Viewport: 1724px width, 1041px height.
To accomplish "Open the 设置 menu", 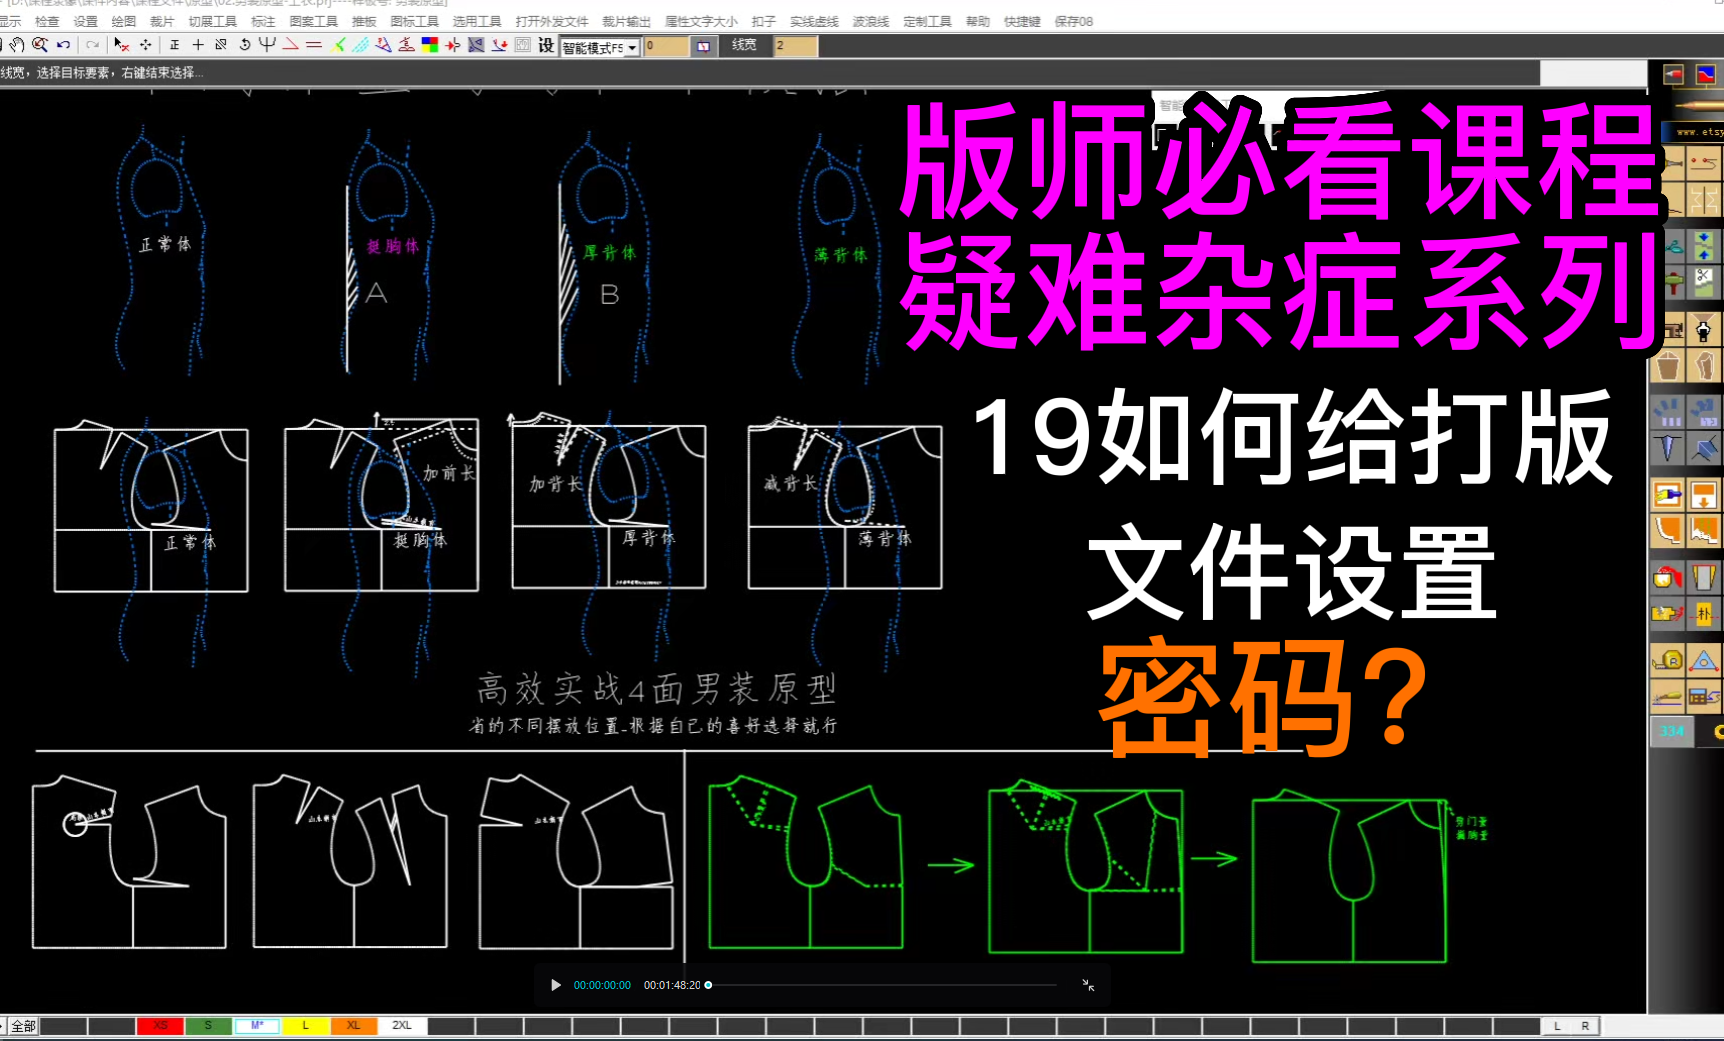I will click(86, 21).
